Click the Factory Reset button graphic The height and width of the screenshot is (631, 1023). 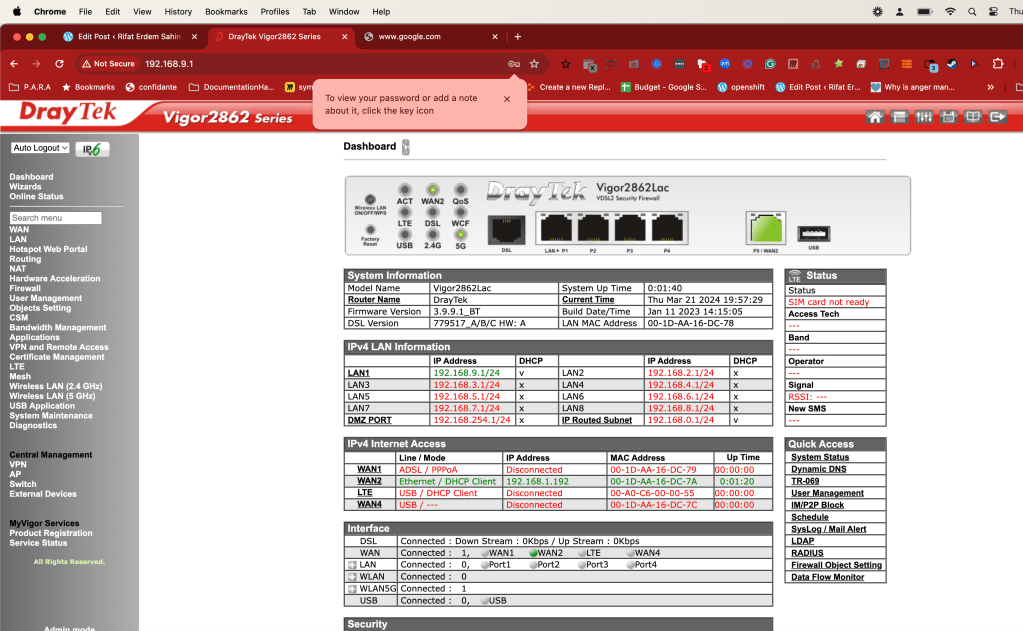[370, 230]
